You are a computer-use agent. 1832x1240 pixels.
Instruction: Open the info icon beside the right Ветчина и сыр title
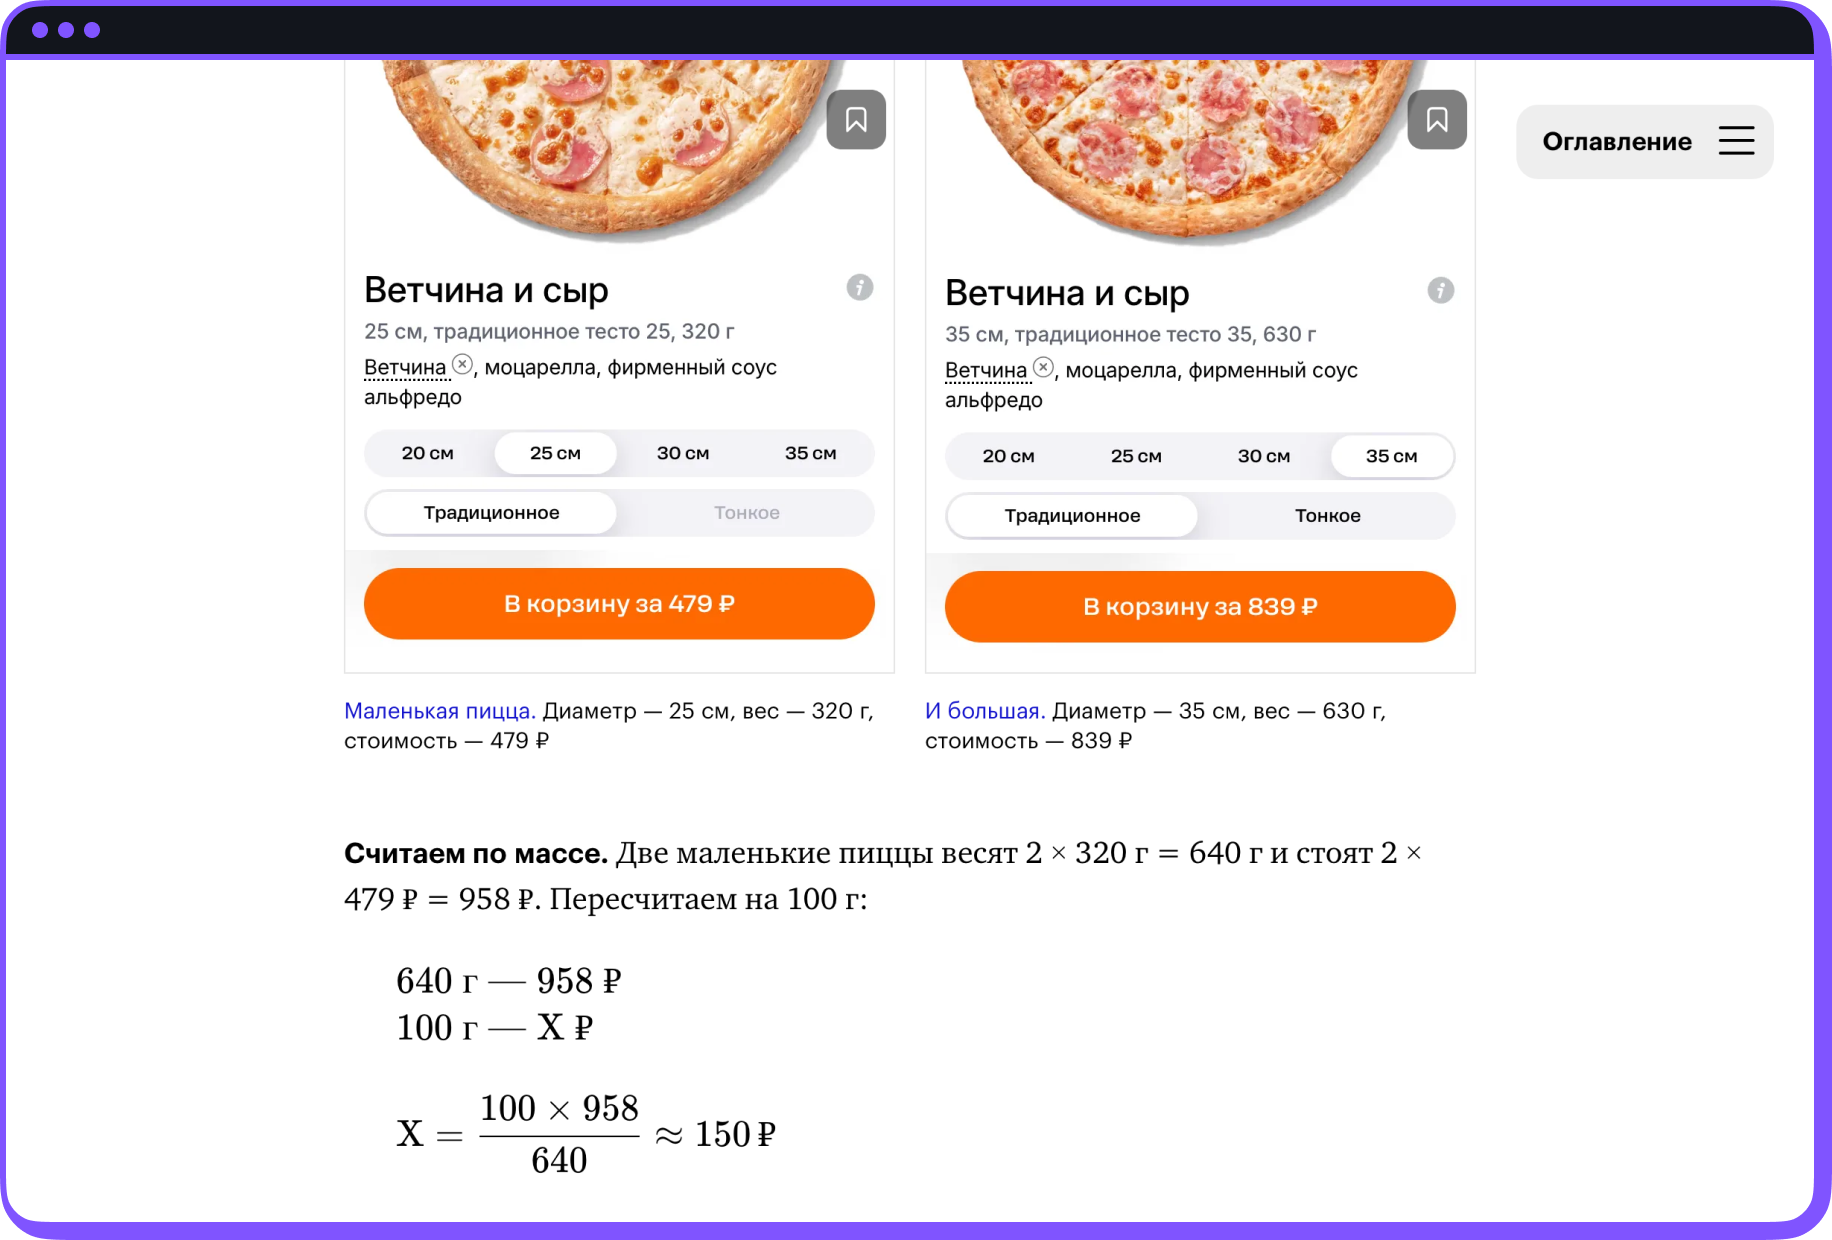(x=1440, y=291)
